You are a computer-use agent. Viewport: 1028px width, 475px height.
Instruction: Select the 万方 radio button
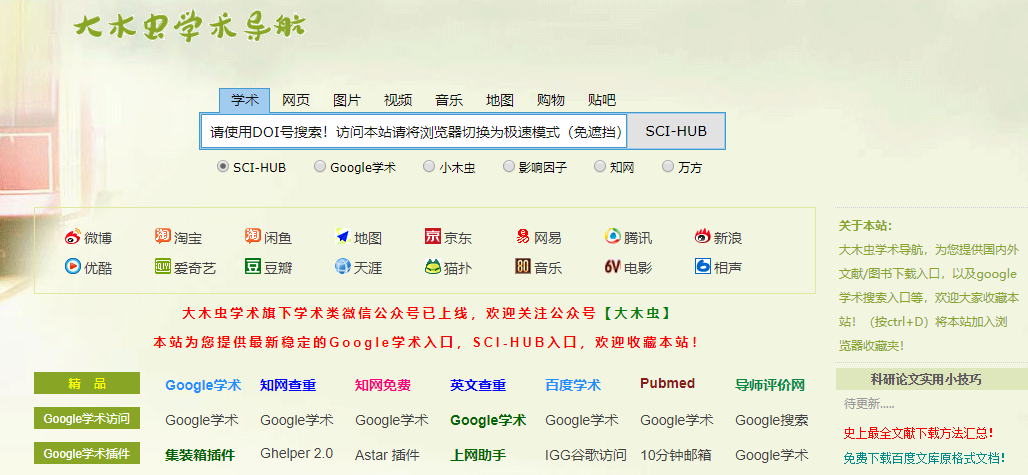coord(667,166)
